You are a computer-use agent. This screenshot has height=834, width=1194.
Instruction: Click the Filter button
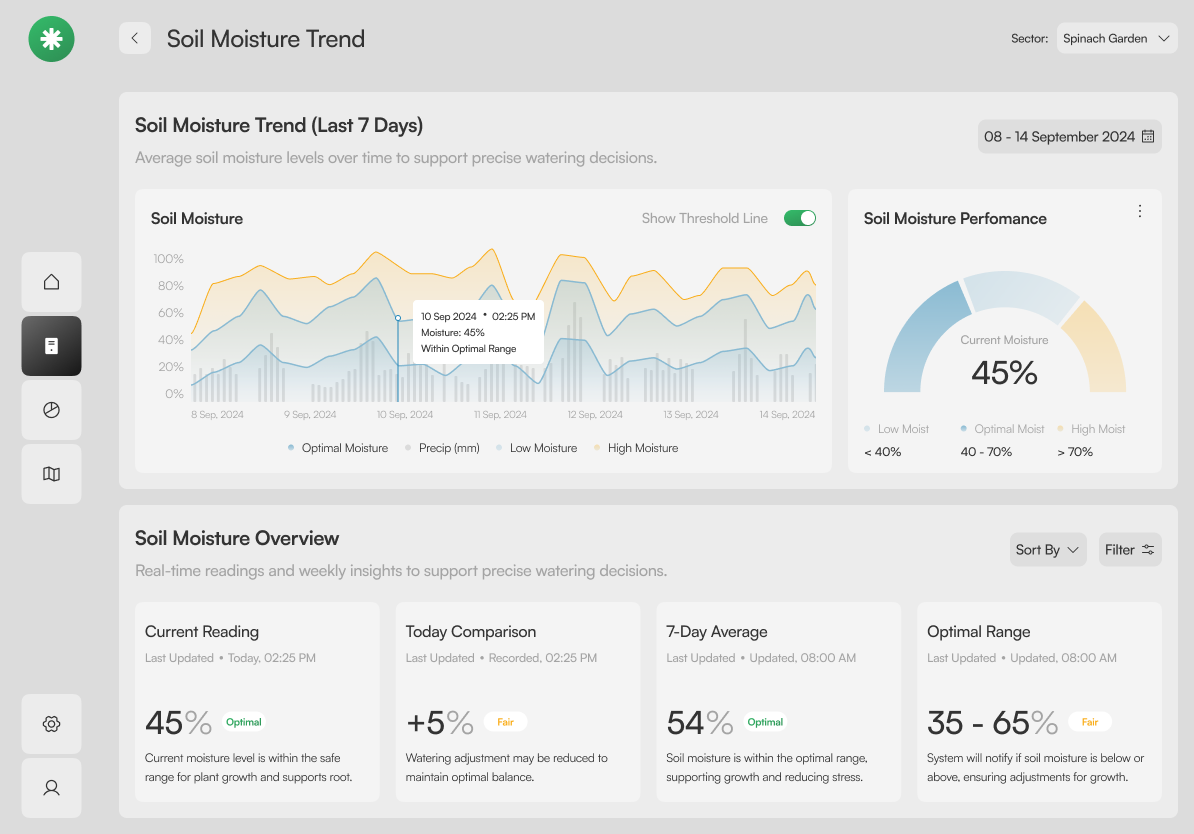1129,549
